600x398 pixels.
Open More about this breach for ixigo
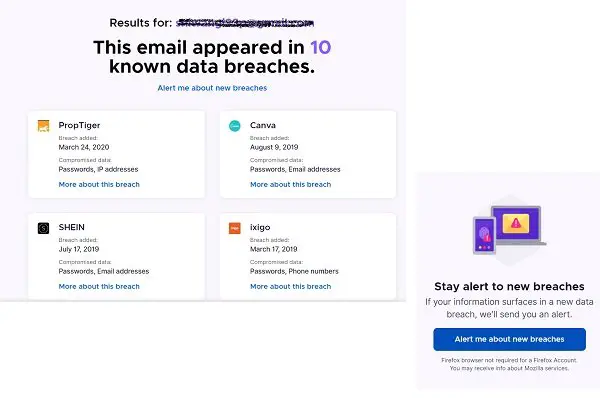tap(290, 287)
